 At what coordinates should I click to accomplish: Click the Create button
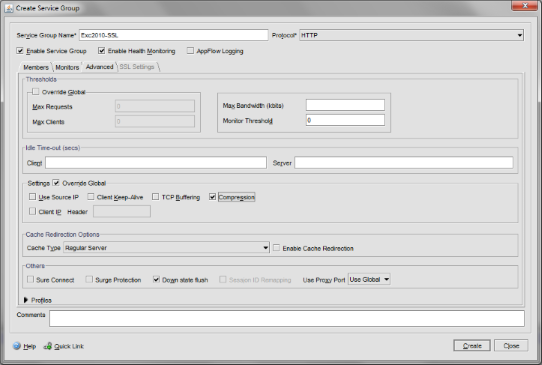tap(472, 346)
